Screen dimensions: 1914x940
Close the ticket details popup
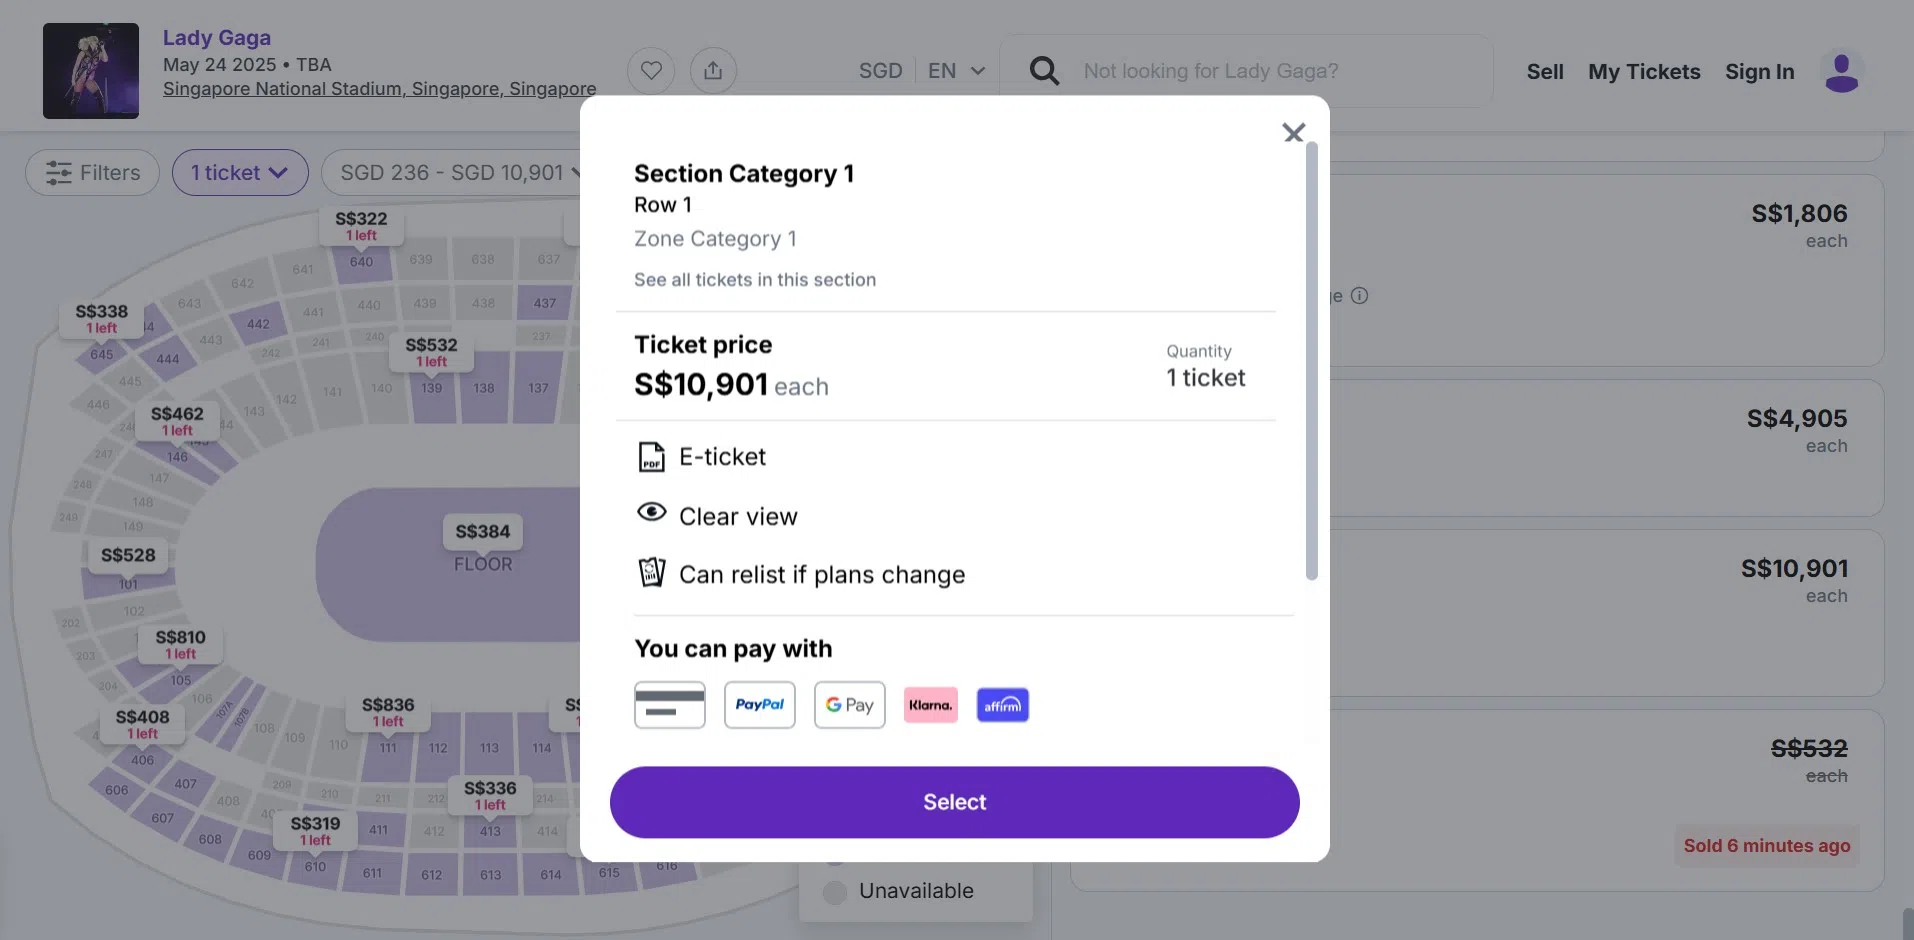(1293, 133)
